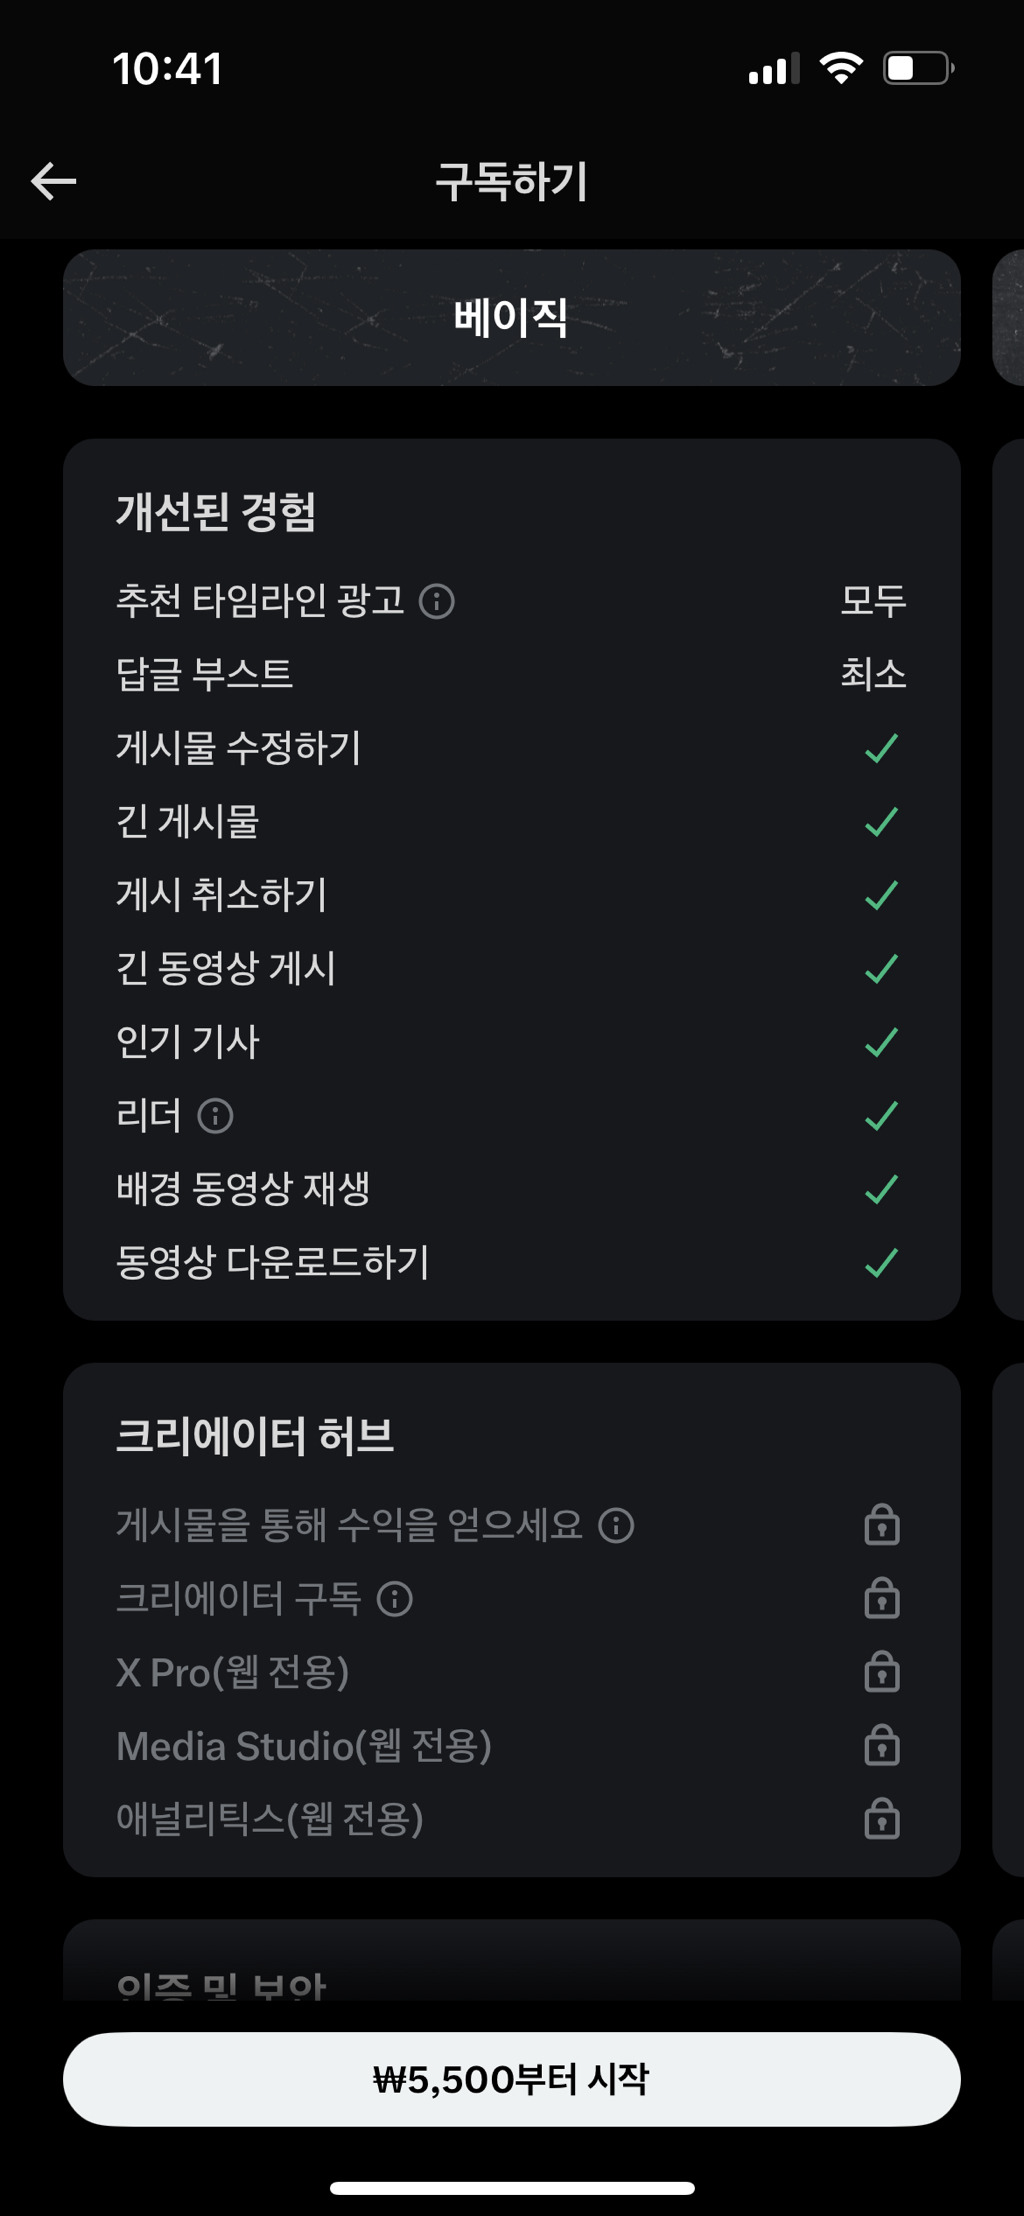Viewport: 1024px width, 2216px height.
Task: Switch to next plan tab at right edge
Action: click(1008, 318)
